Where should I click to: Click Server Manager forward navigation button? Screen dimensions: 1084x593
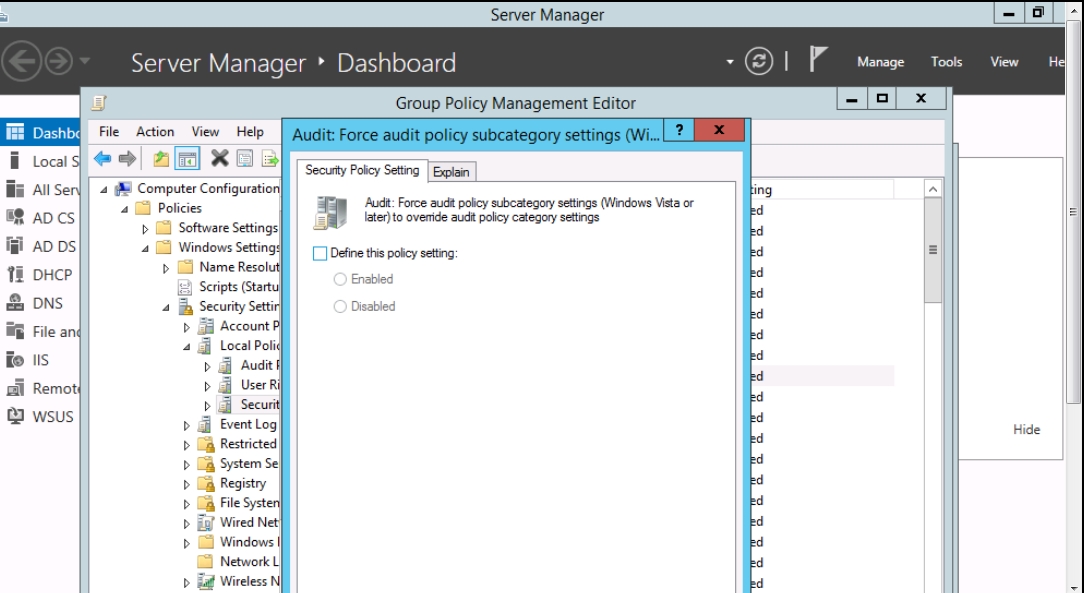click(x=59, y=62)
